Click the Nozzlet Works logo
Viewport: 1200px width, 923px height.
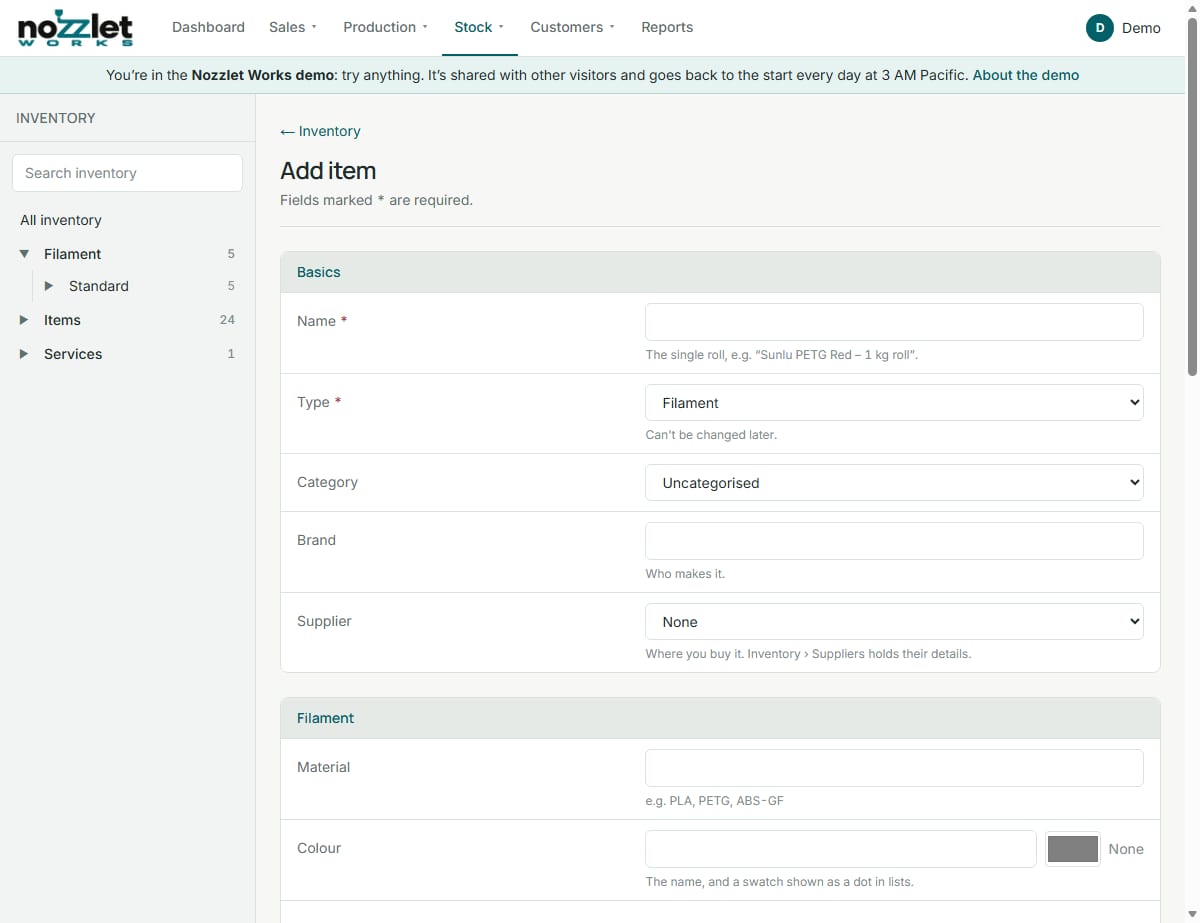pyautogui.click(x=76, y=28)
